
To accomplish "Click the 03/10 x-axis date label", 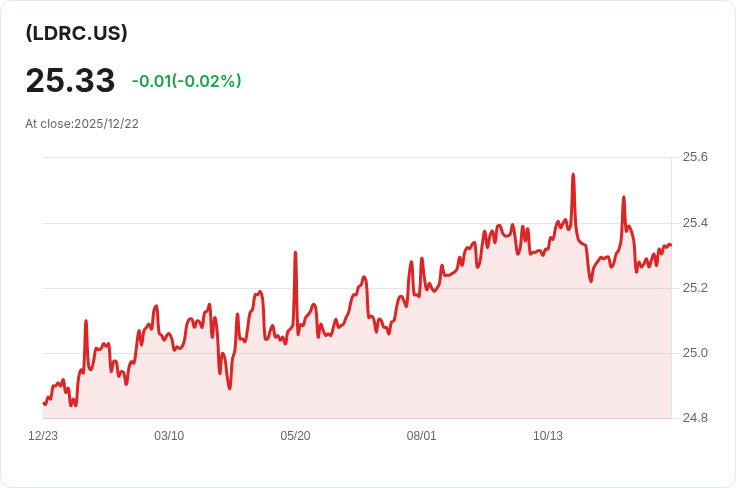I will (169, 436).
